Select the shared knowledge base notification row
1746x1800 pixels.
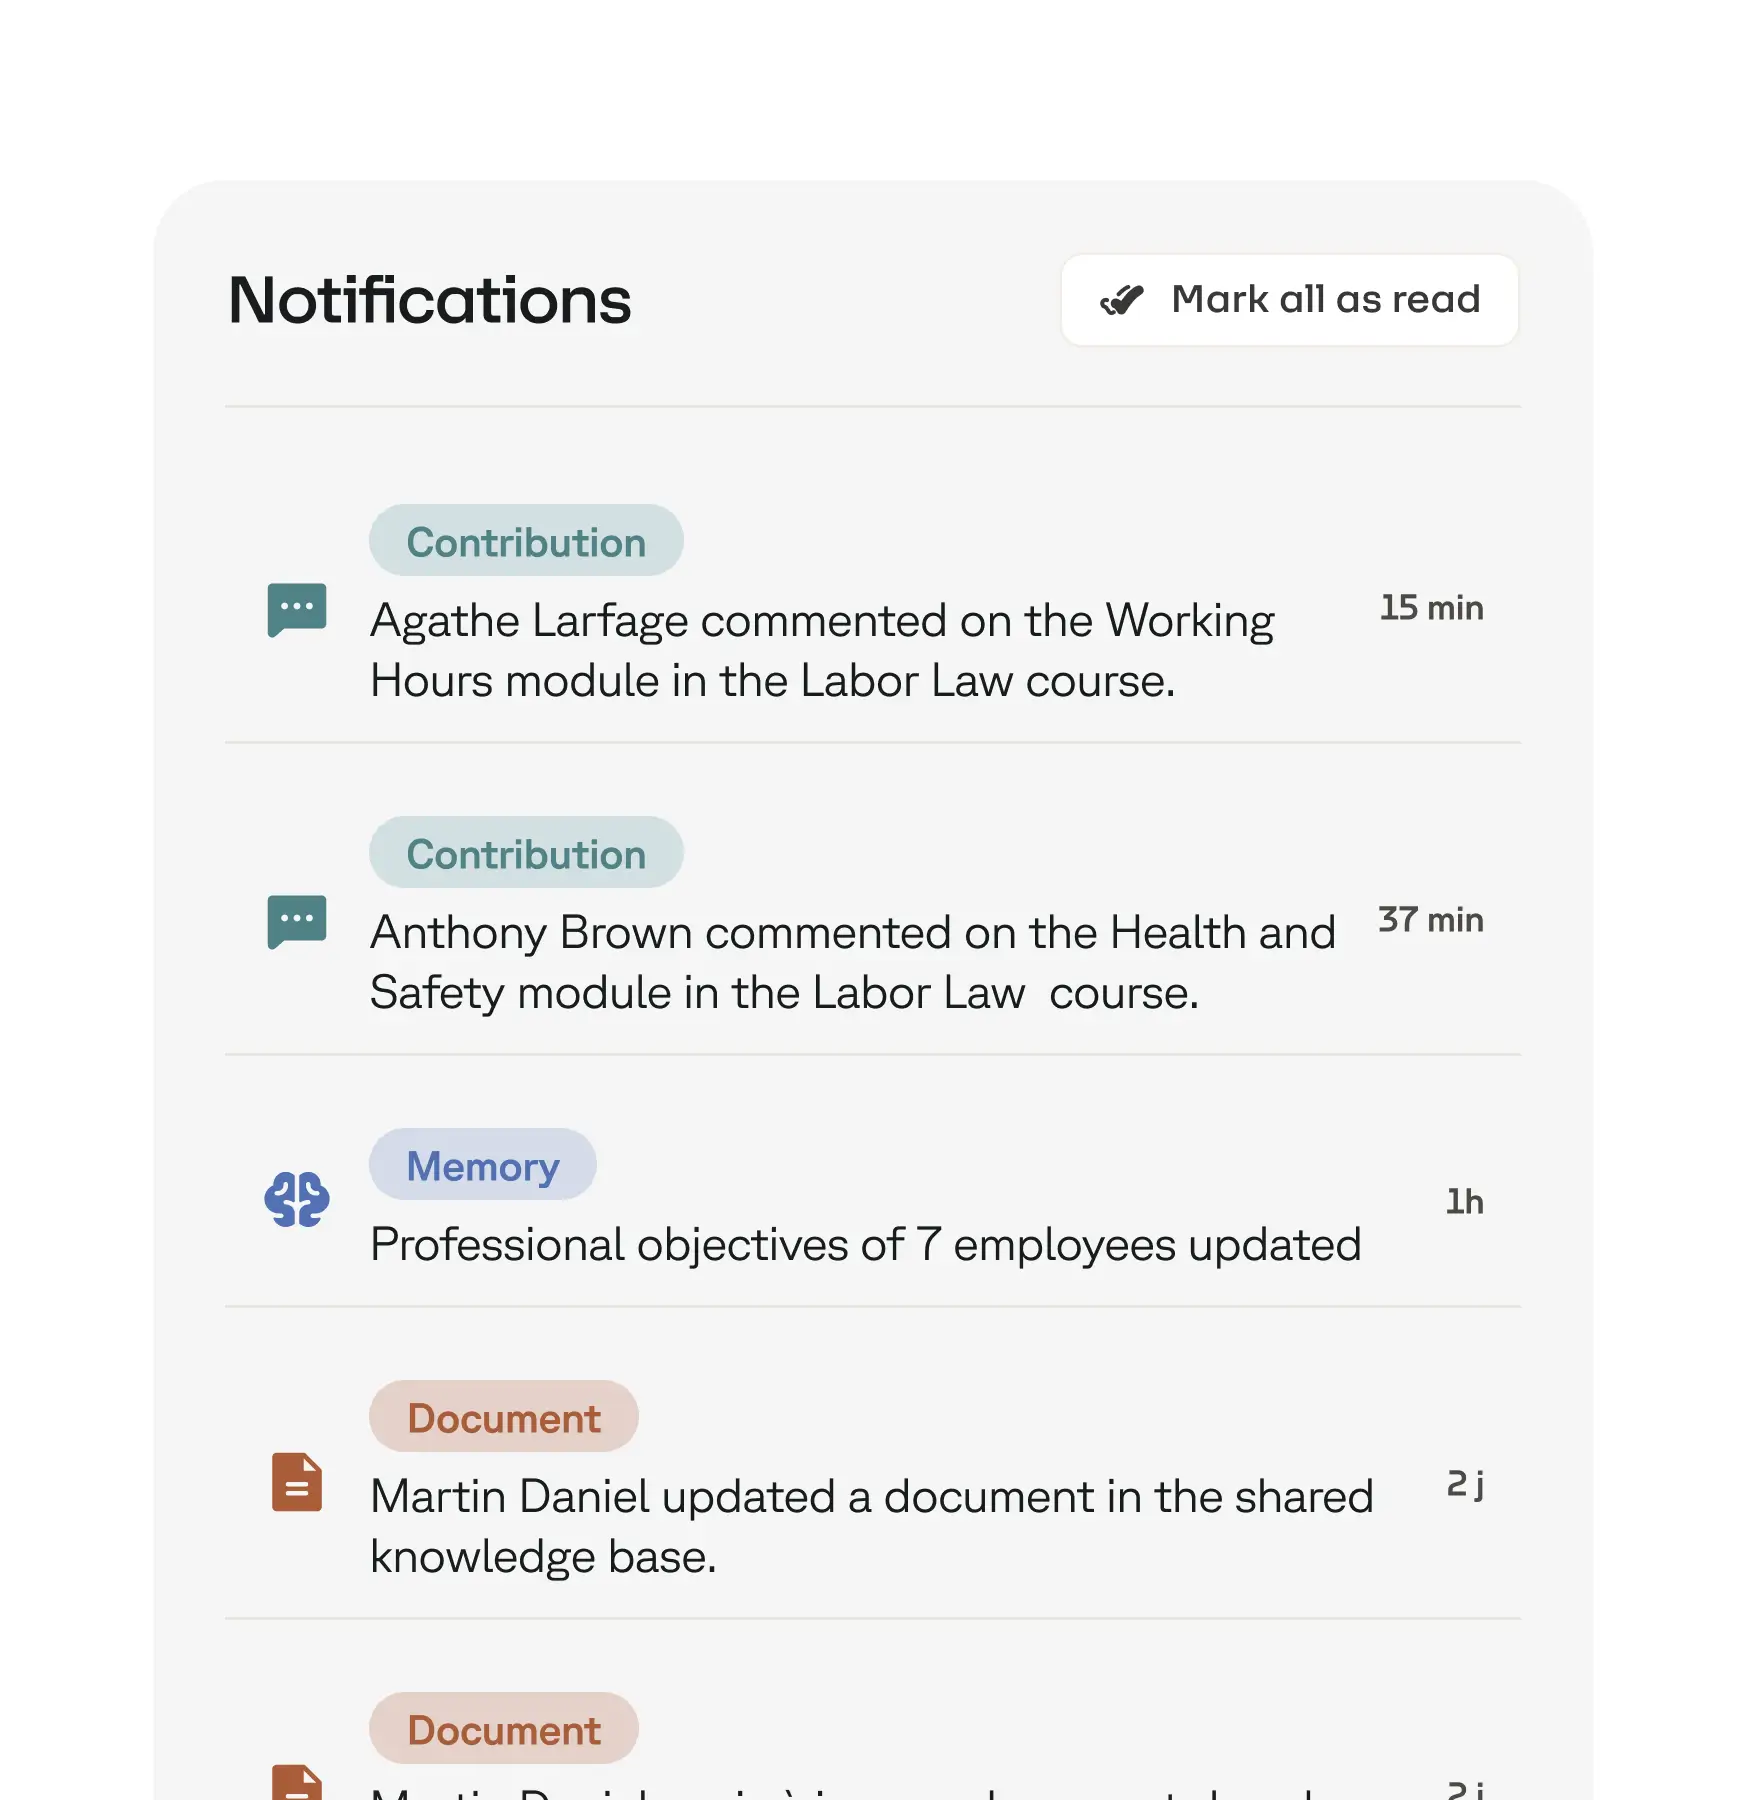click(870, 1525)
